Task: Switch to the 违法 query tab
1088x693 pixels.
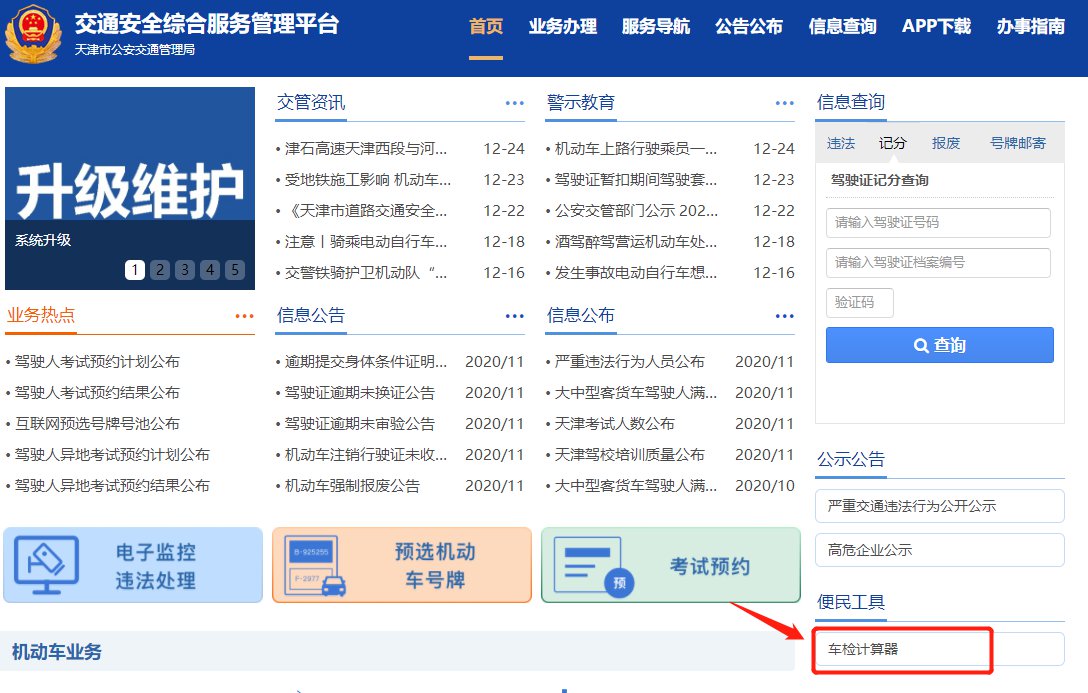Action: pos(841,143)
